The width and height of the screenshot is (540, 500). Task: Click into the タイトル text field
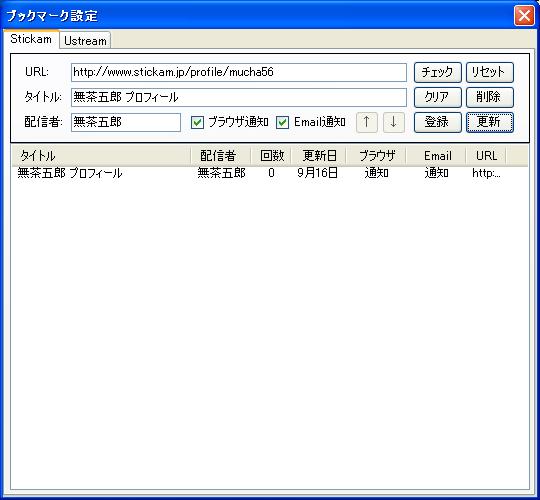pyautogui.click(x=239, y=97)
